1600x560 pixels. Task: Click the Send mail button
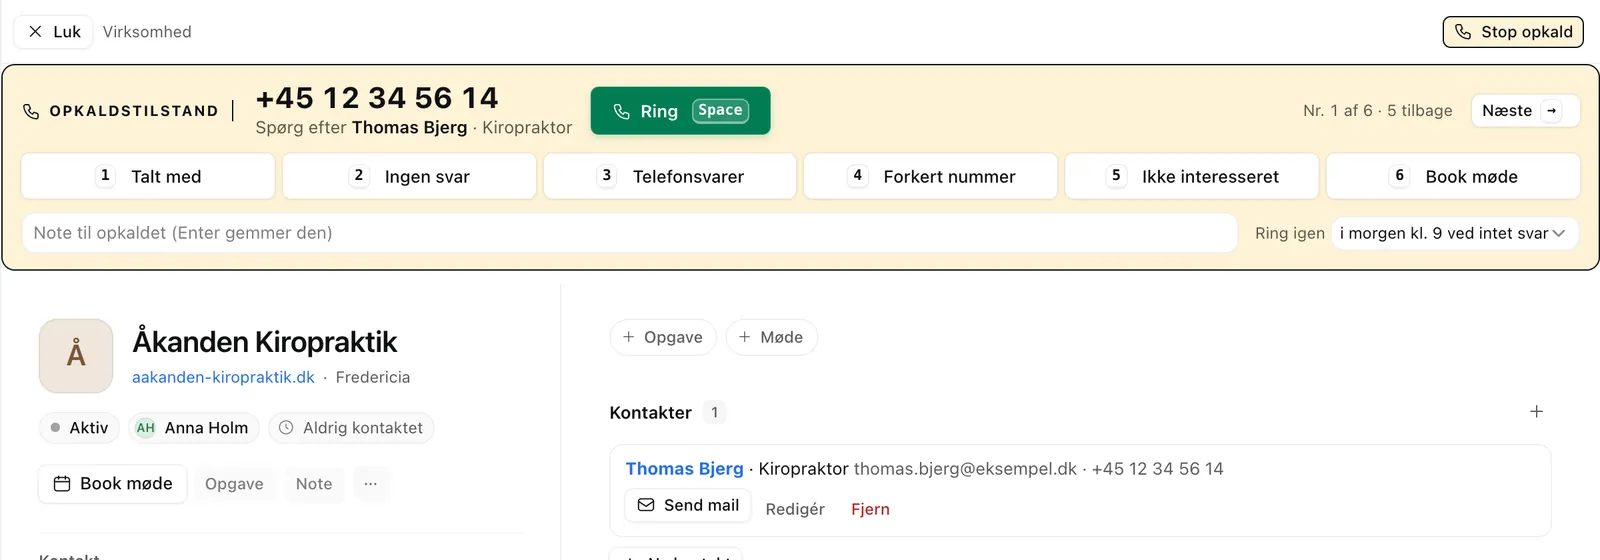click(x=688, y=505)
